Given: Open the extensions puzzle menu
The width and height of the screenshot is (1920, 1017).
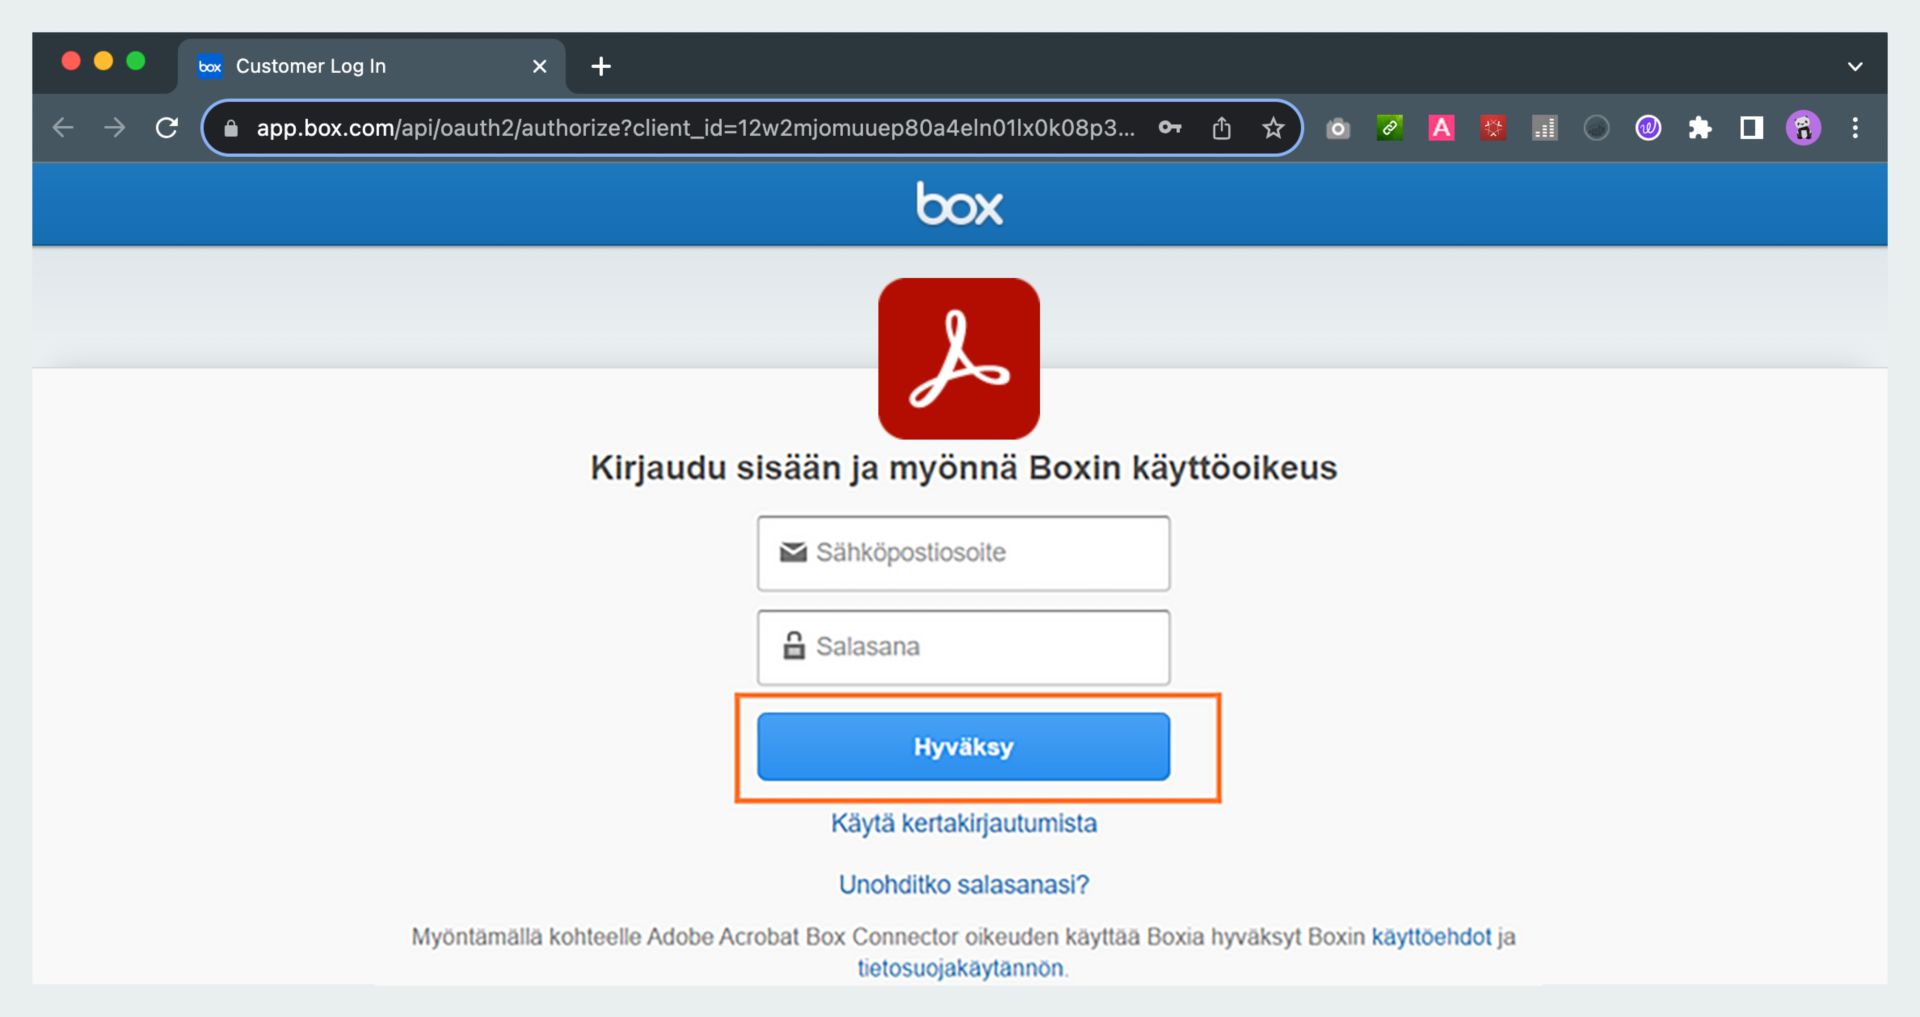Looking at the screenshot, I should [x=1700, y=128].
